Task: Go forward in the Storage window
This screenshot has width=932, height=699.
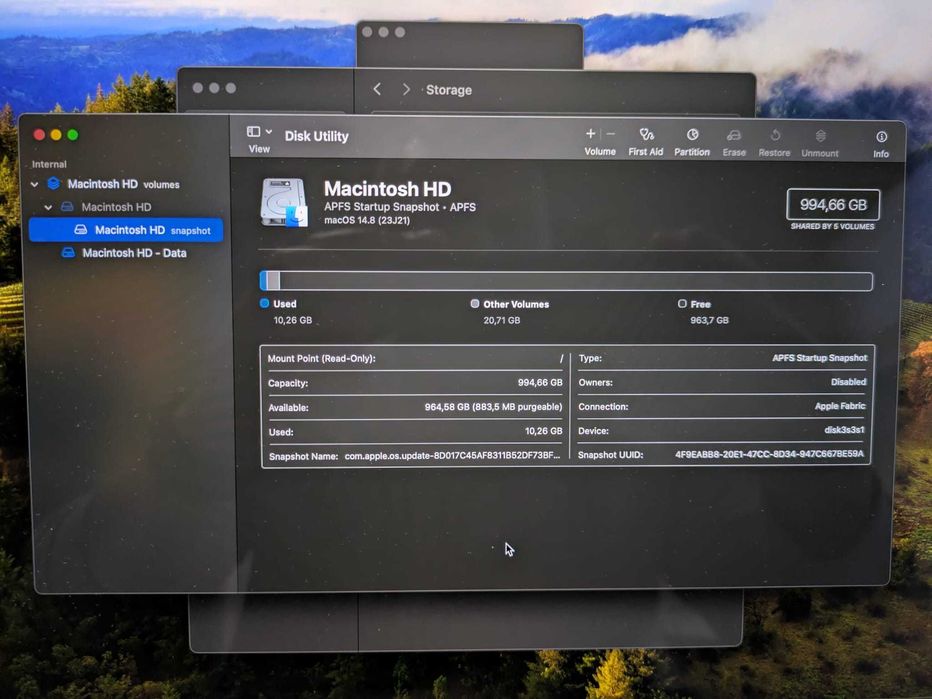Action: point(406,89)
